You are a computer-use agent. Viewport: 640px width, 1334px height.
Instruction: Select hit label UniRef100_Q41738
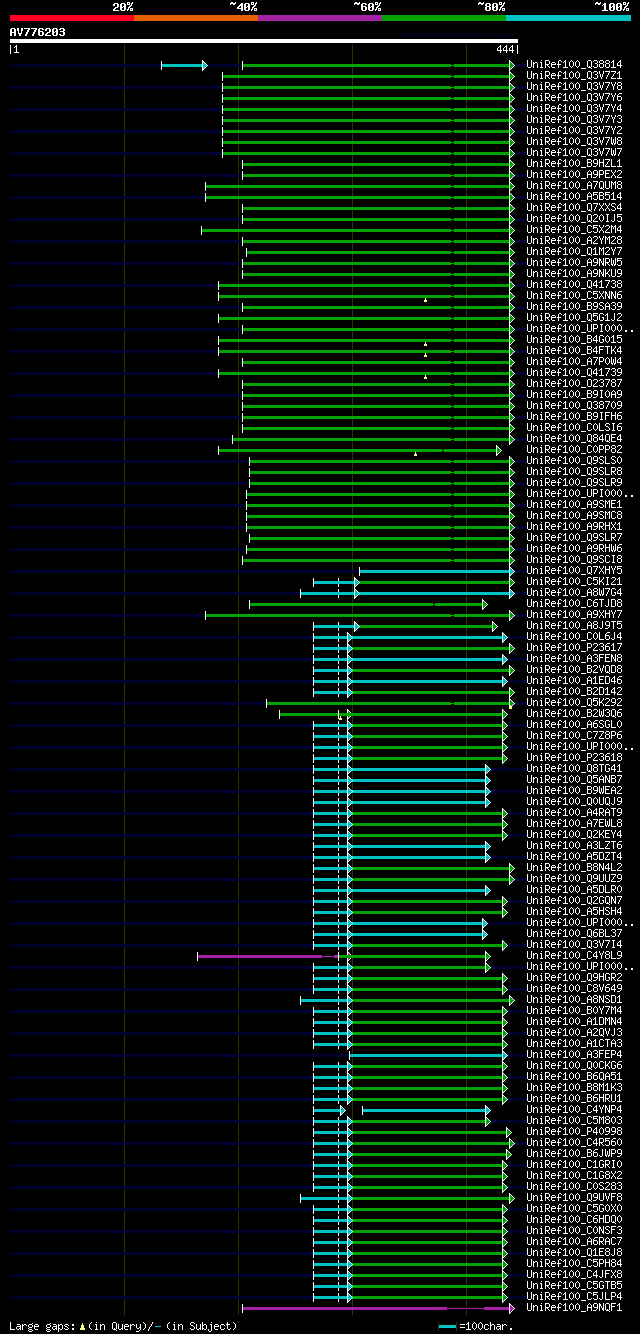pos(574,284)
